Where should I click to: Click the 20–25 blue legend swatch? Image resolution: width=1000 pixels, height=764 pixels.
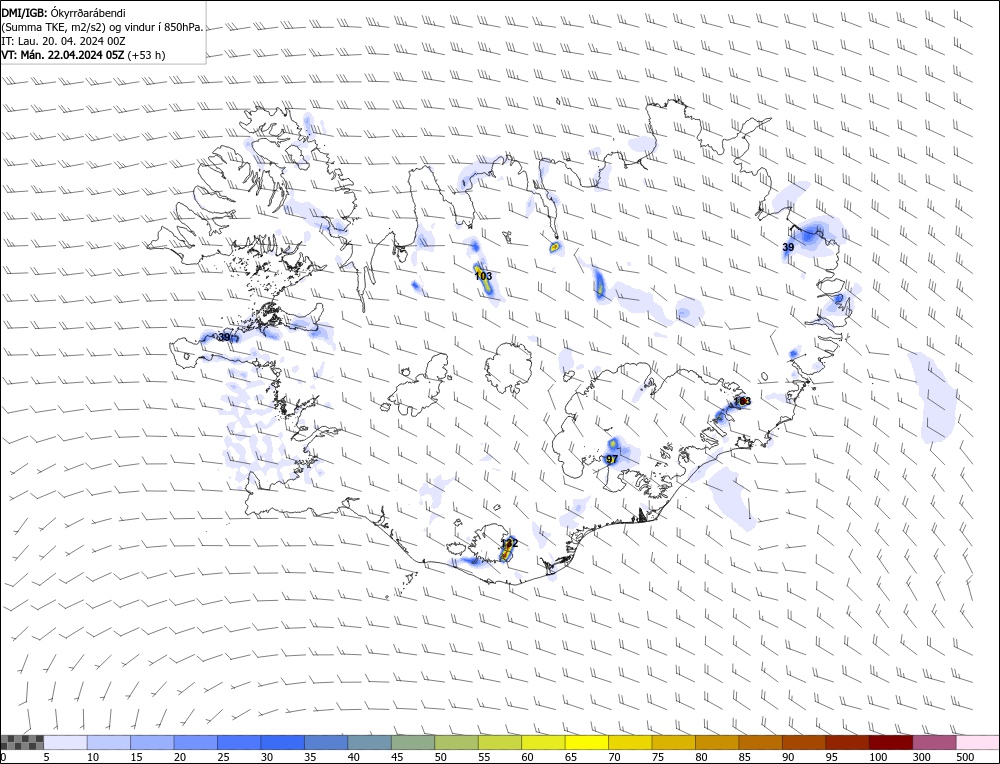pos(196,742)
